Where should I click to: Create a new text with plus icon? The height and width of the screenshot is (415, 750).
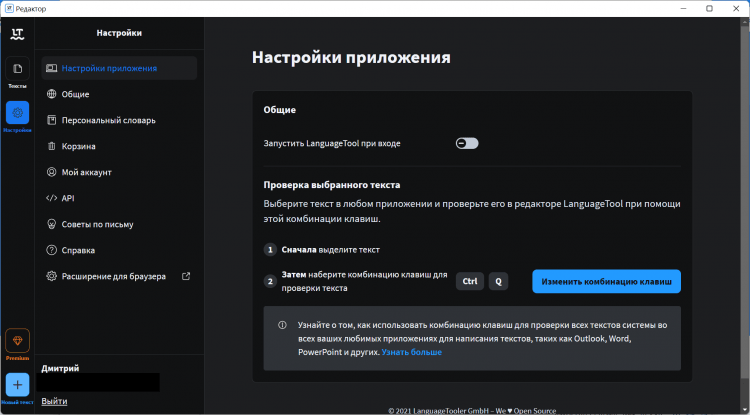tap(17, 385)
